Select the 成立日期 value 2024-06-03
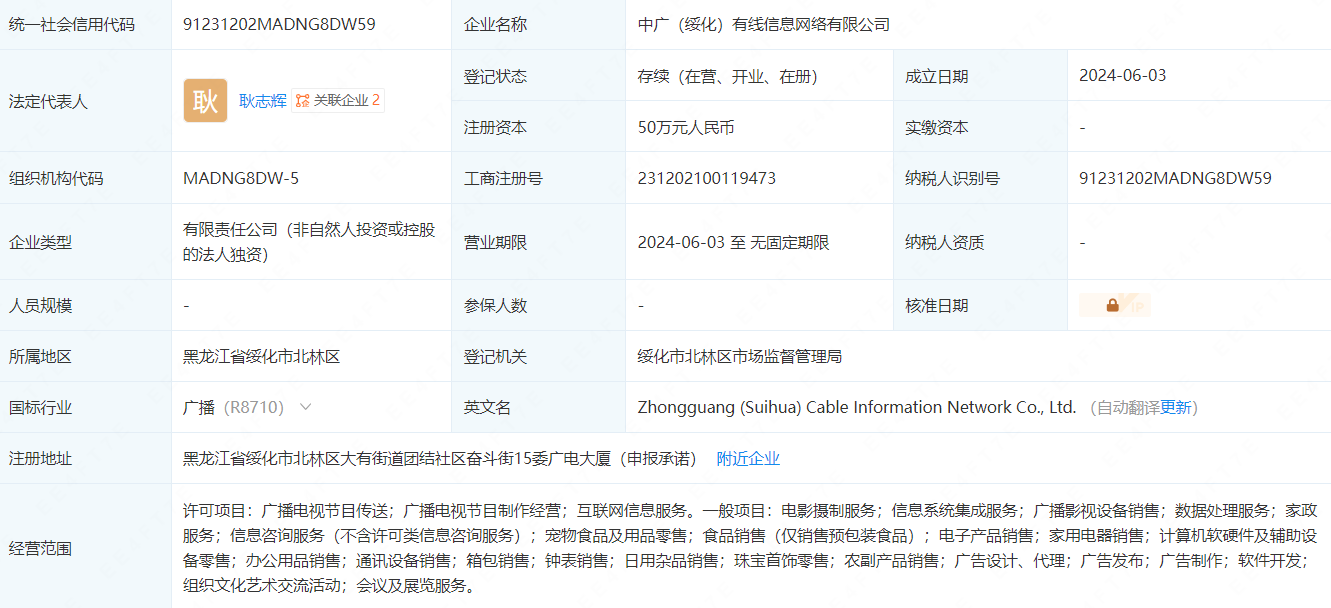The image size is (1331, 608). point(1123,76)
